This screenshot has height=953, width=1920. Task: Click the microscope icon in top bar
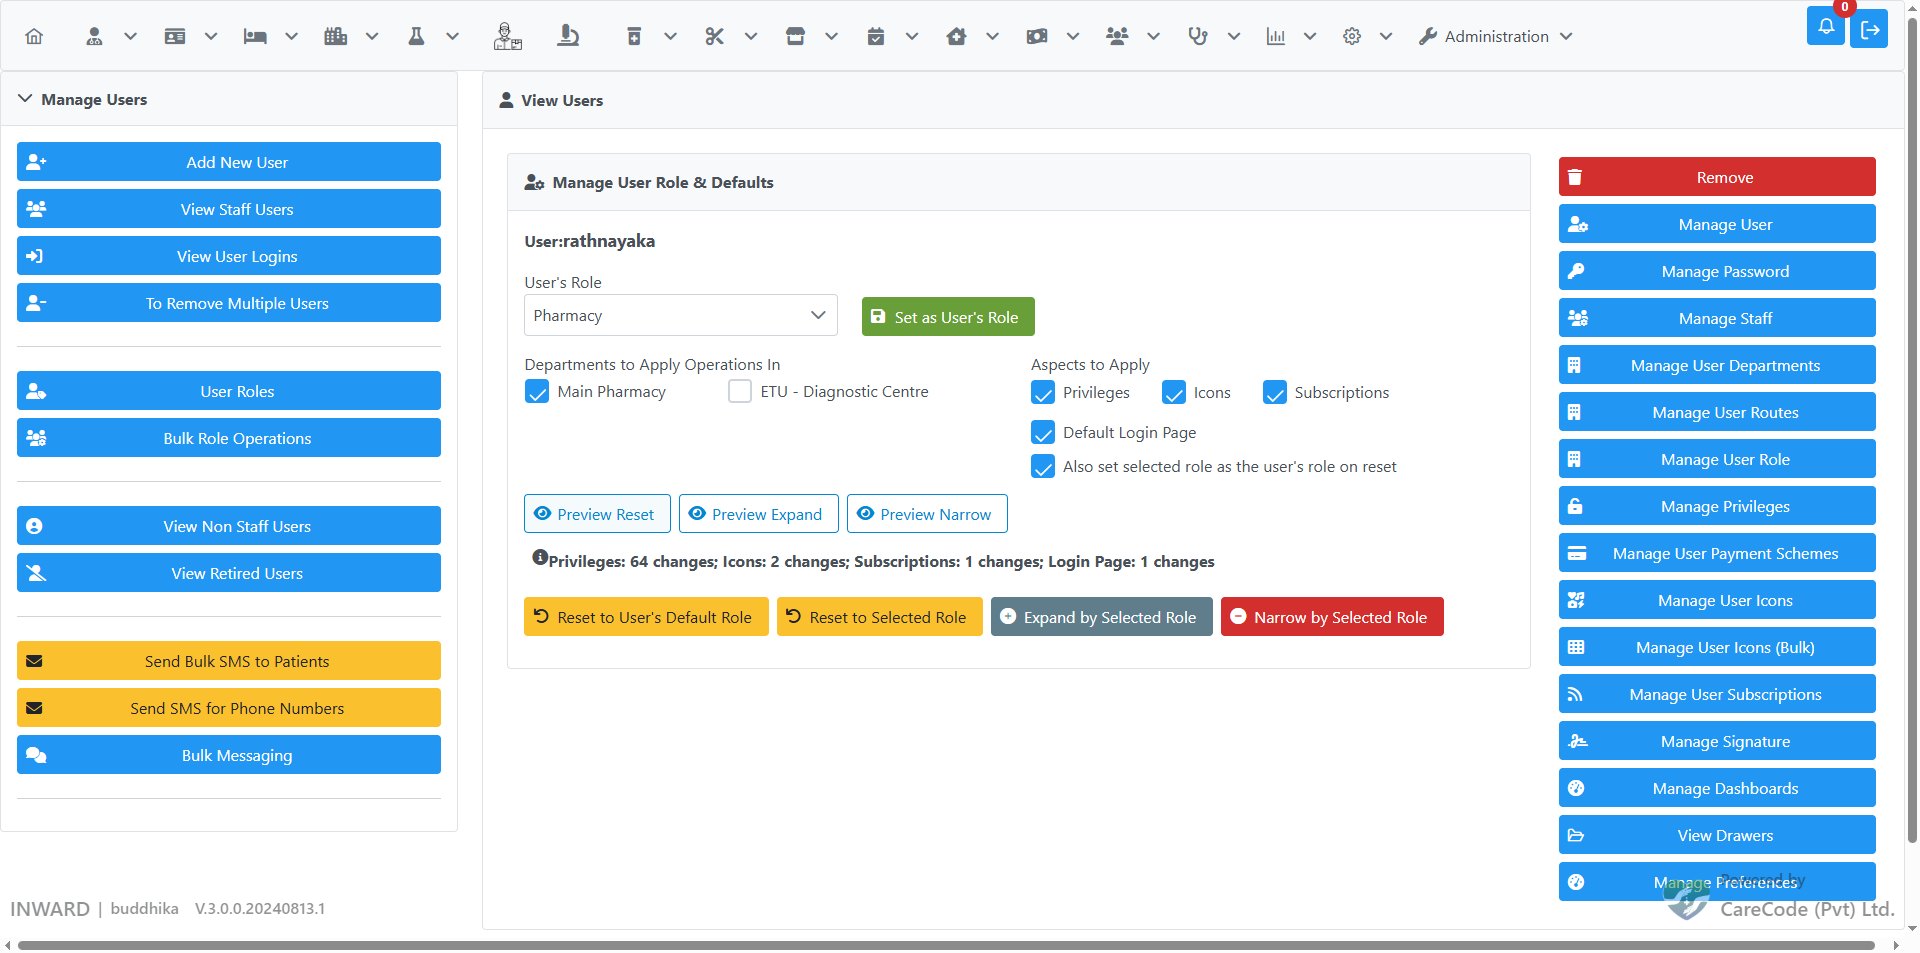point(568,37)
